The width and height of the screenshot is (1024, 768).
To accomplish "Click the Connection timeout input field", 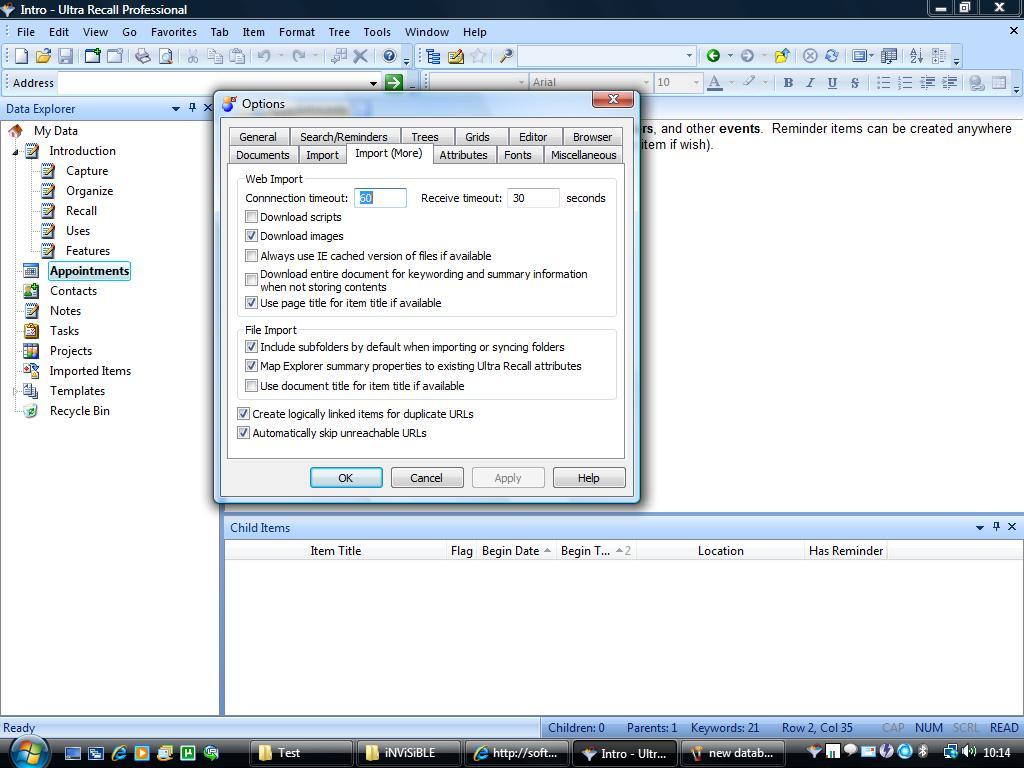I will (x=380, y=198).
